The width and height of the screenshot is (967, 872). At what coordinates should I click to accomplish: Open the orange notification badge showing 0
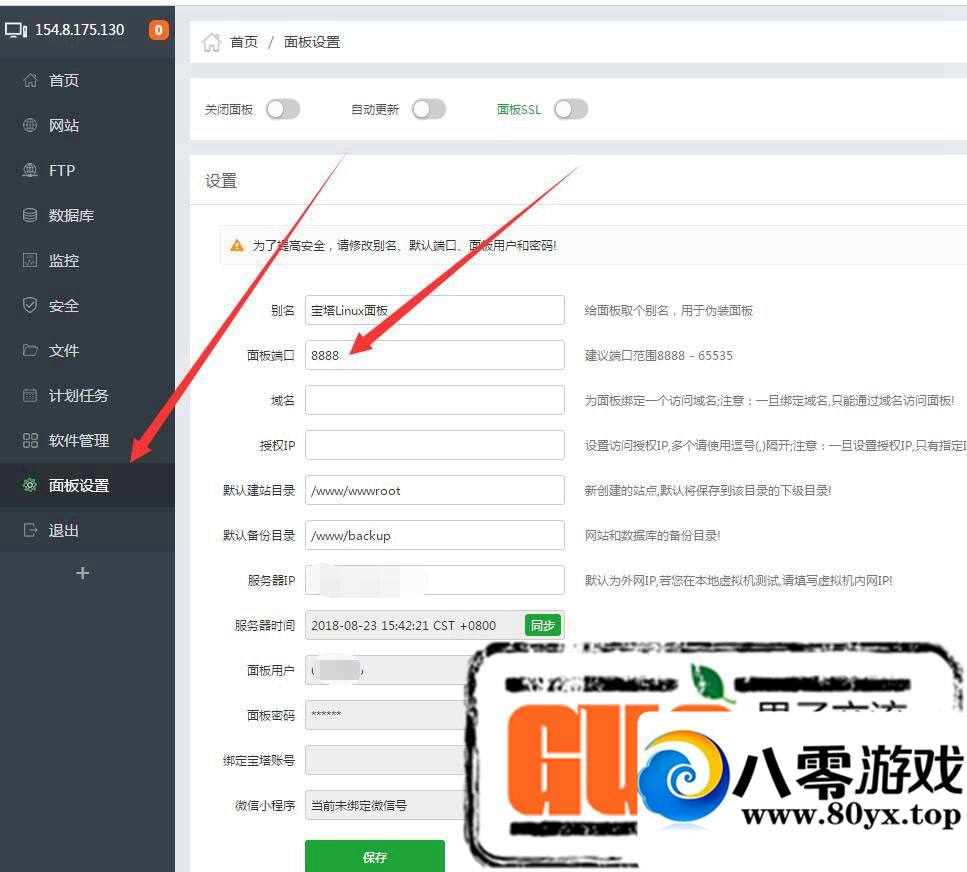[x=158, y=30]
